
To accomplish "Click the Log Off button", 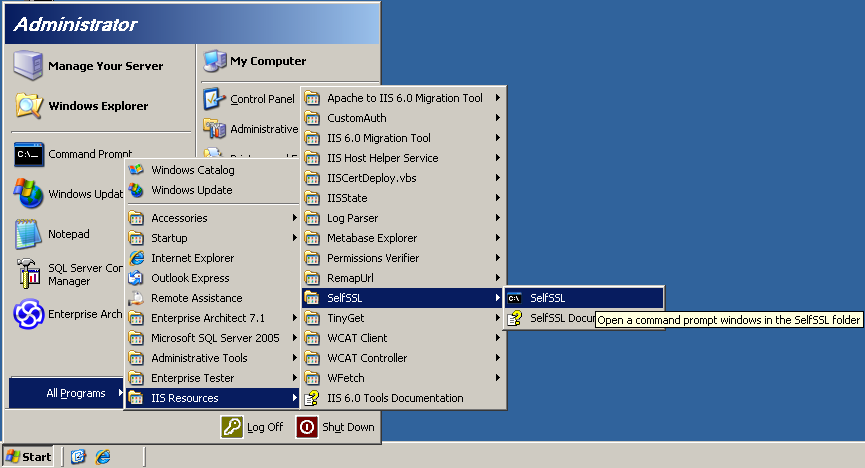I will point(253,427).
